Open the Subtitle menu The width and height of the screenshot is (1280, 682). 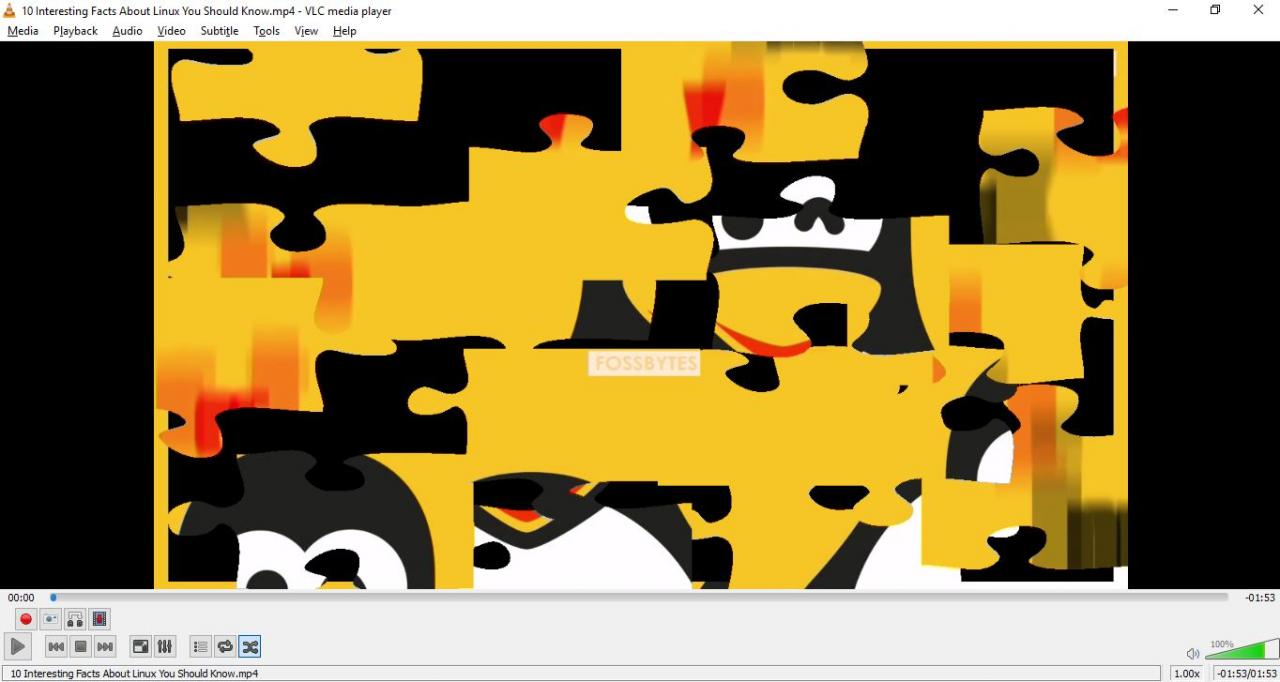(x=219, y=31)
